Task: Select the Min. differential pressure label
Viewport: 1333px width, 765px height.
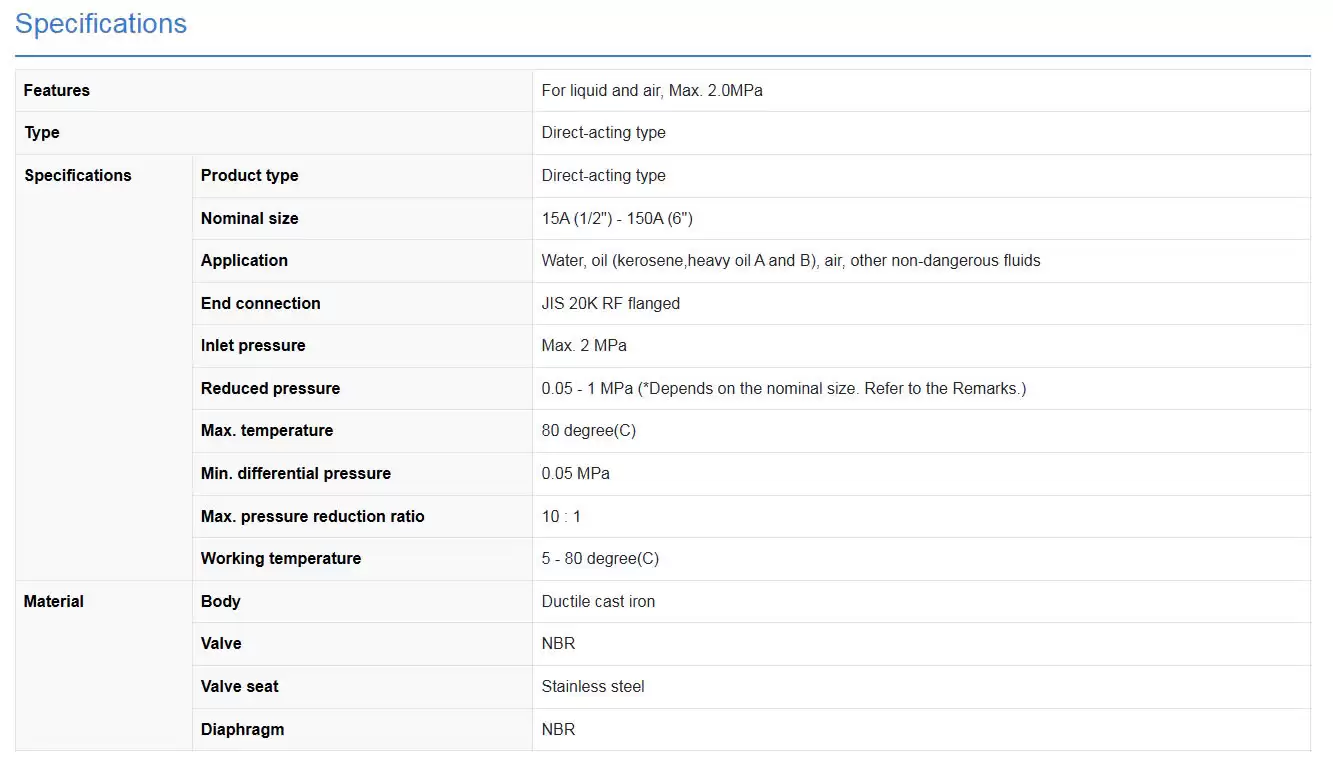Action: pos(296,473)
